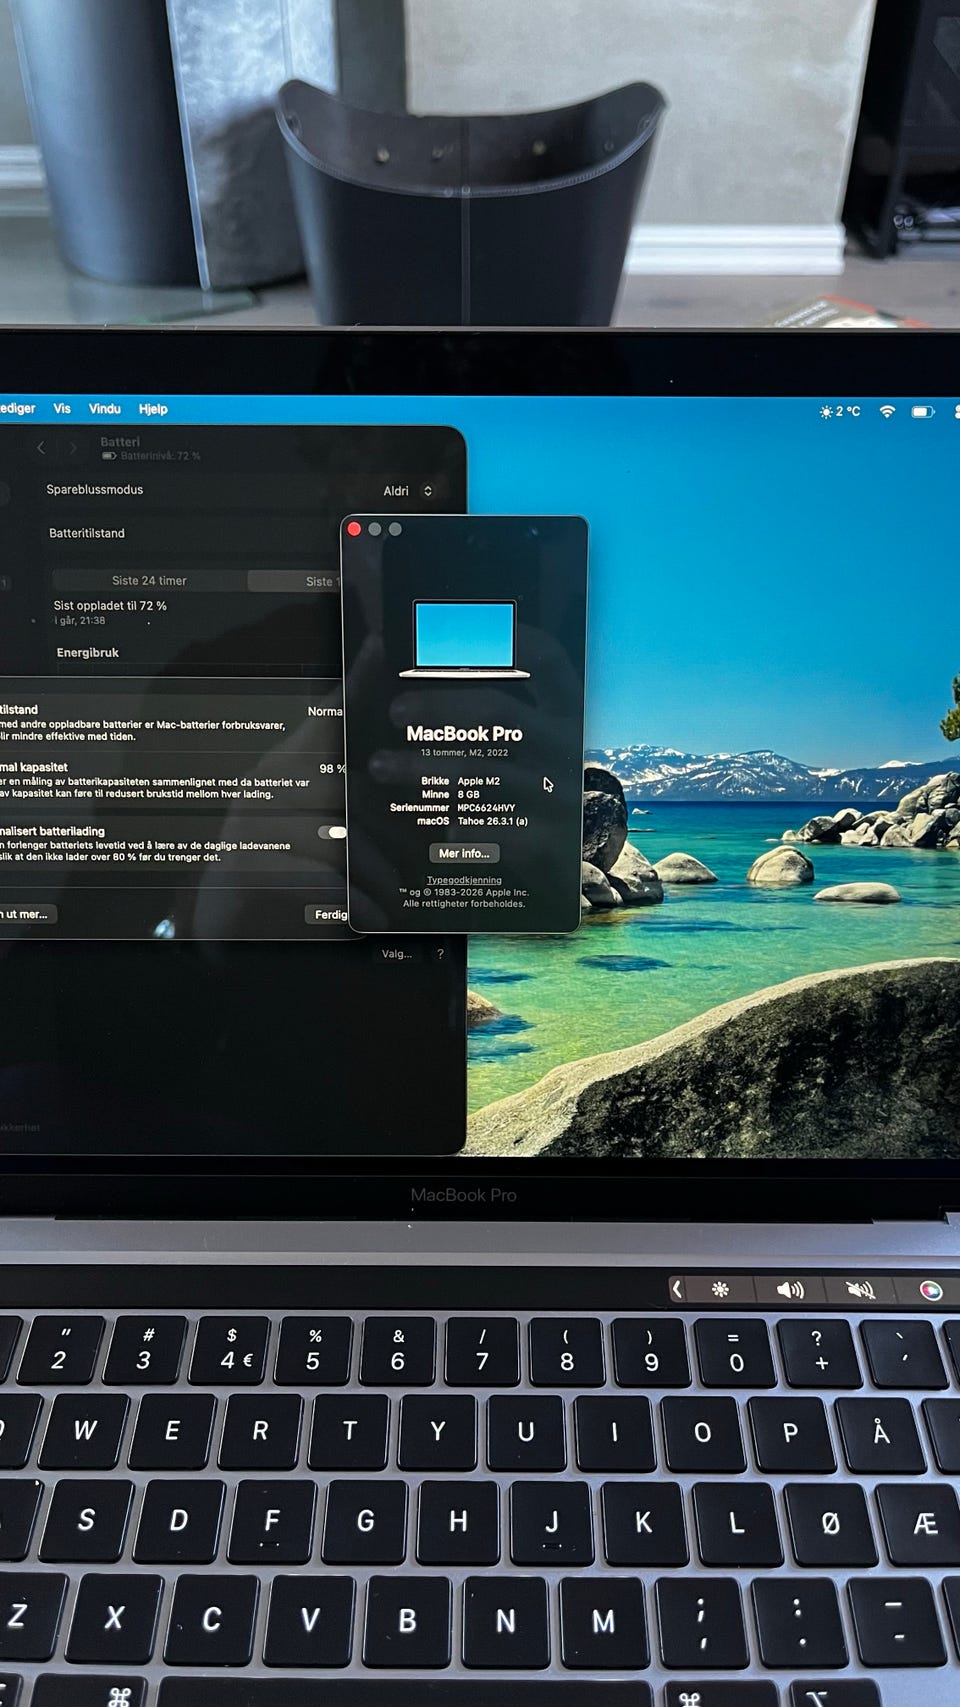The width and height of the screenshot is (960, 1707).
Task: Click the question mark help button
Action: (x=440, y=954)
